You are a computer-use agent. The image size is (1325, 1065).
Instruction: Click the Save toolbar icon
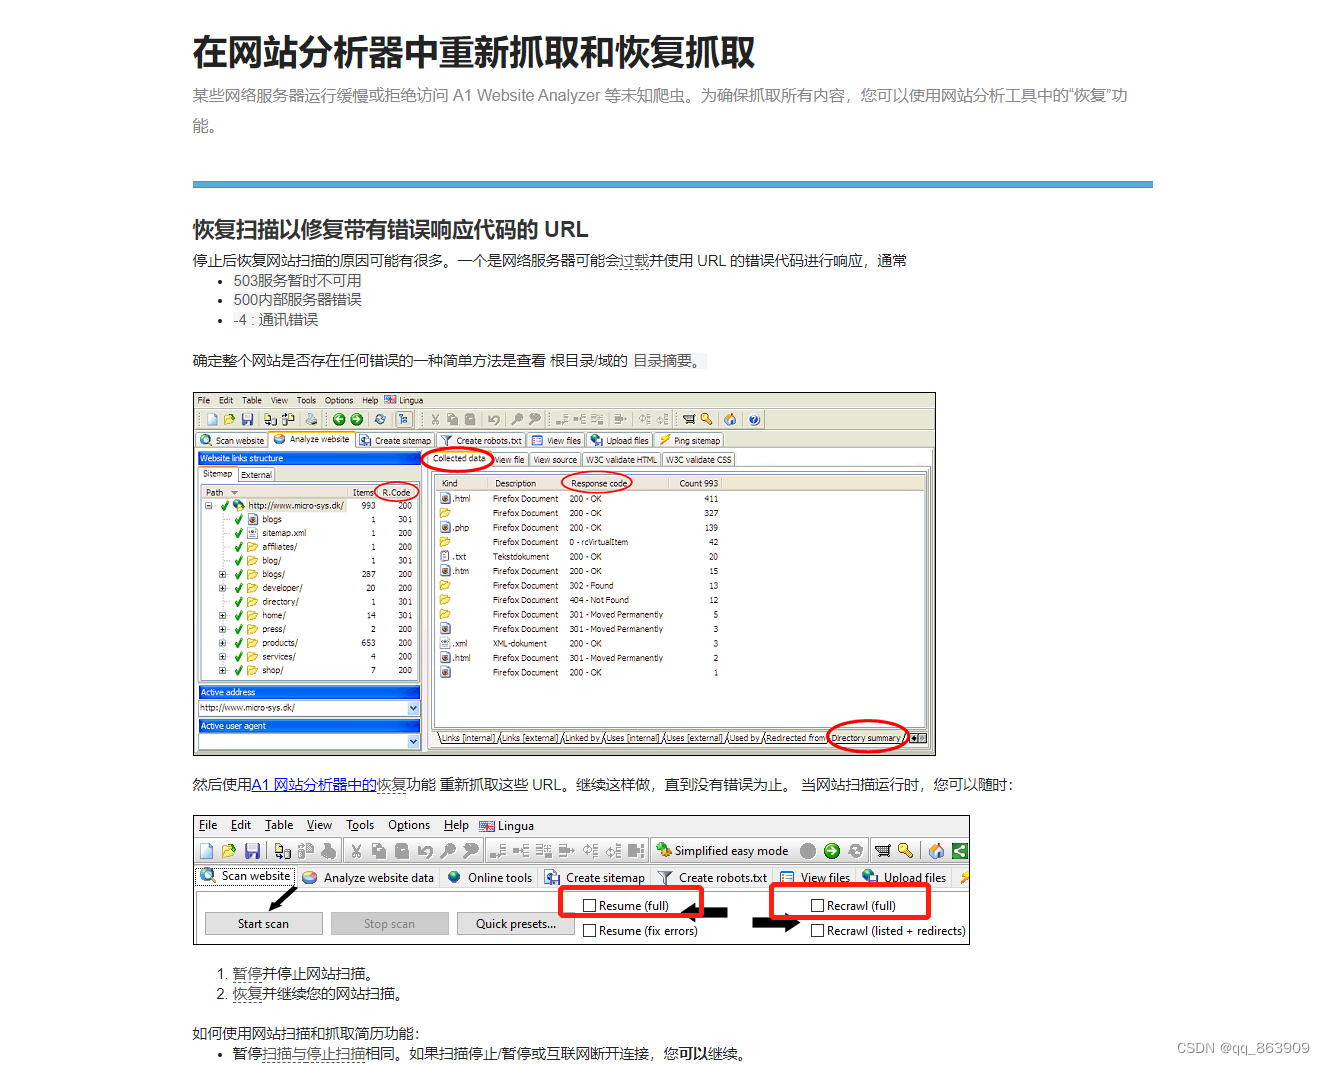coord(249,419)
